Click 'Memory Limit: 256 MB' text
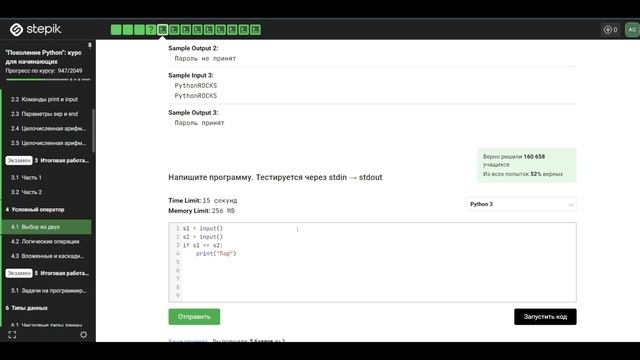This screenshot has height=360, width=640. 202,211
